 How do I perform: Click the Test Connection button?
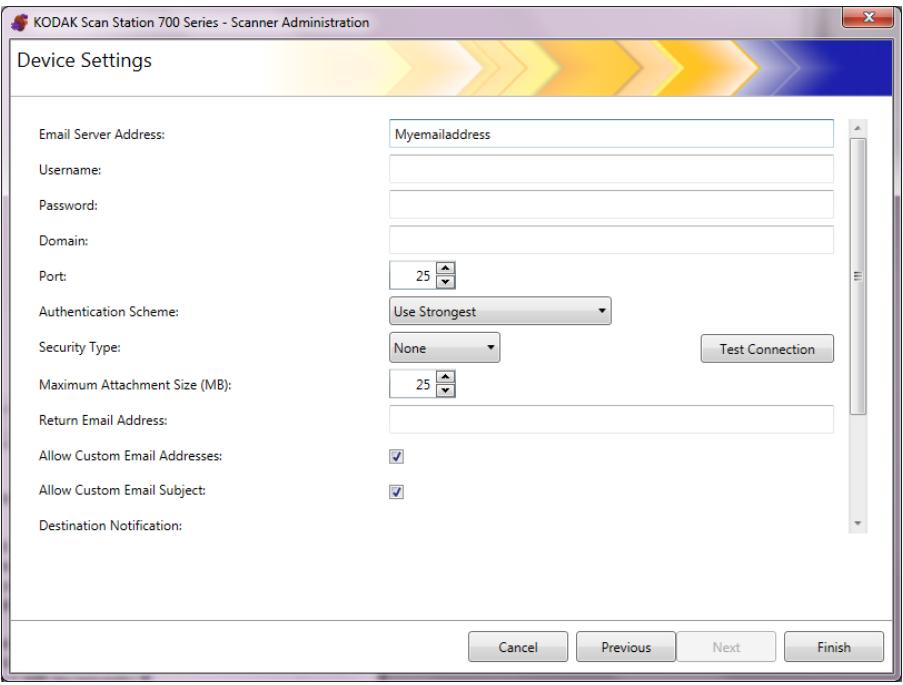(x=767, y=349)
